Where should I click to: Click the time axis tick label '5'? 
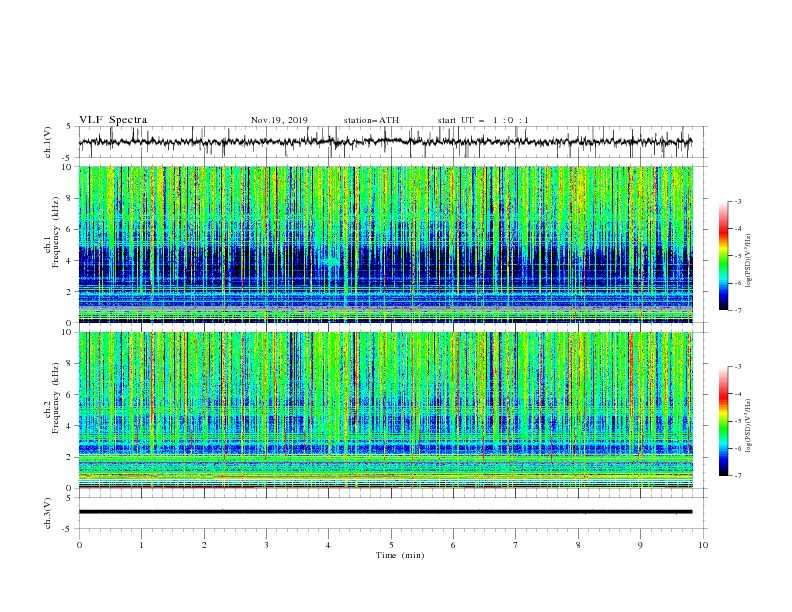391,545
